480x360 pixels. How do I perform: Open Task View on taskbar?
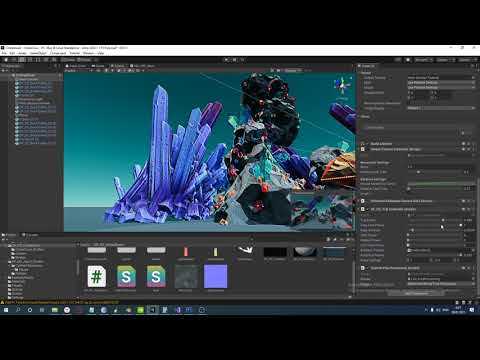(42, 310)
